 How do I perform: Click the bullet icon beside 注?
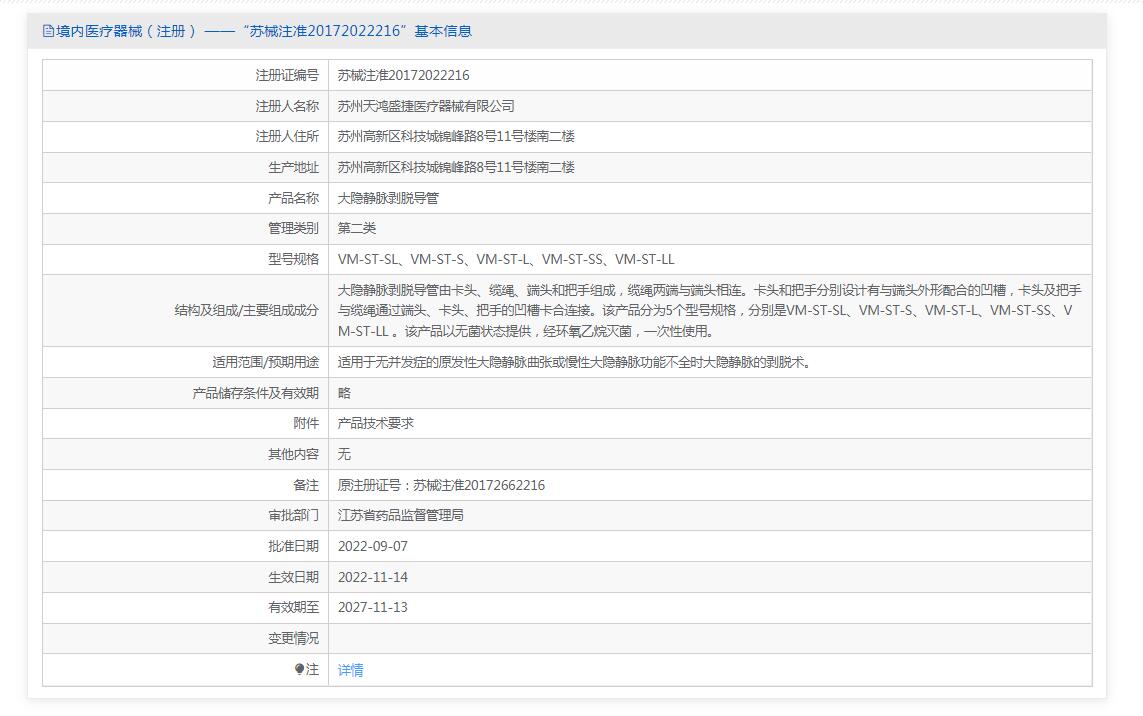coord(299,669)
